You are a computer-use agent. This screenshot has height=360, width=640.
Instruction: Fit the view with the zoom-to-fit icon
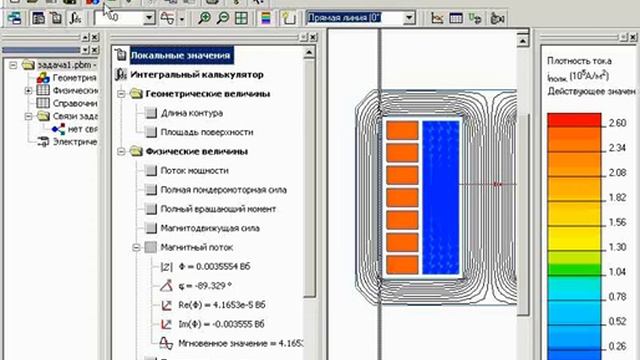coord(242,18)
